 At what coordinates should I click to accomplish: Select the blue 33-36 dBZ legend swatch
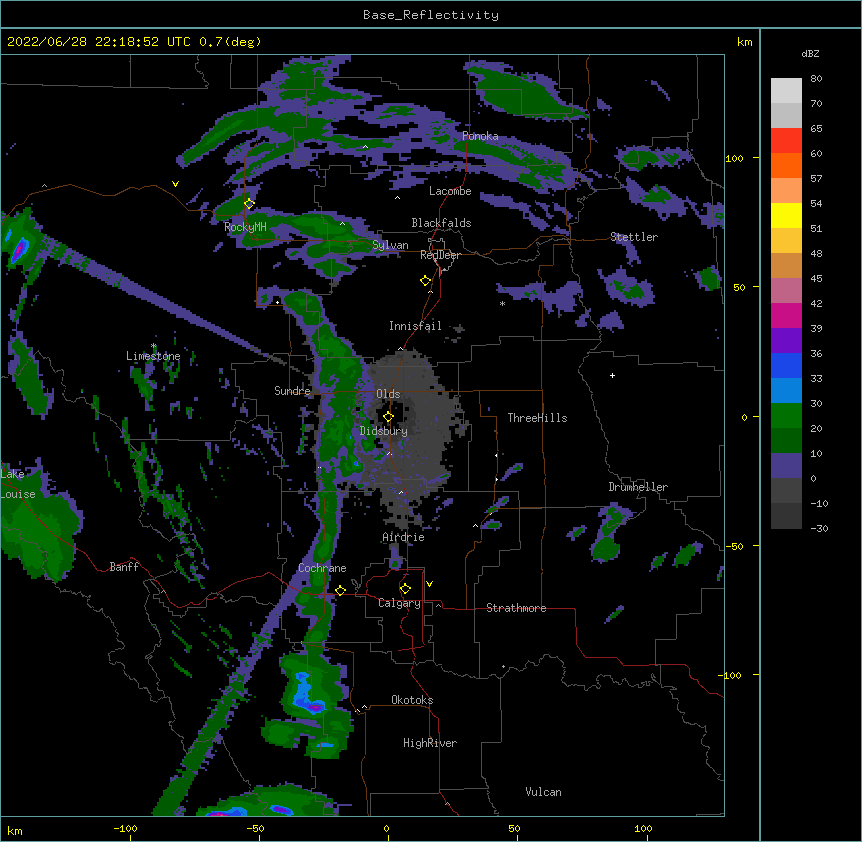click(786, 365)
